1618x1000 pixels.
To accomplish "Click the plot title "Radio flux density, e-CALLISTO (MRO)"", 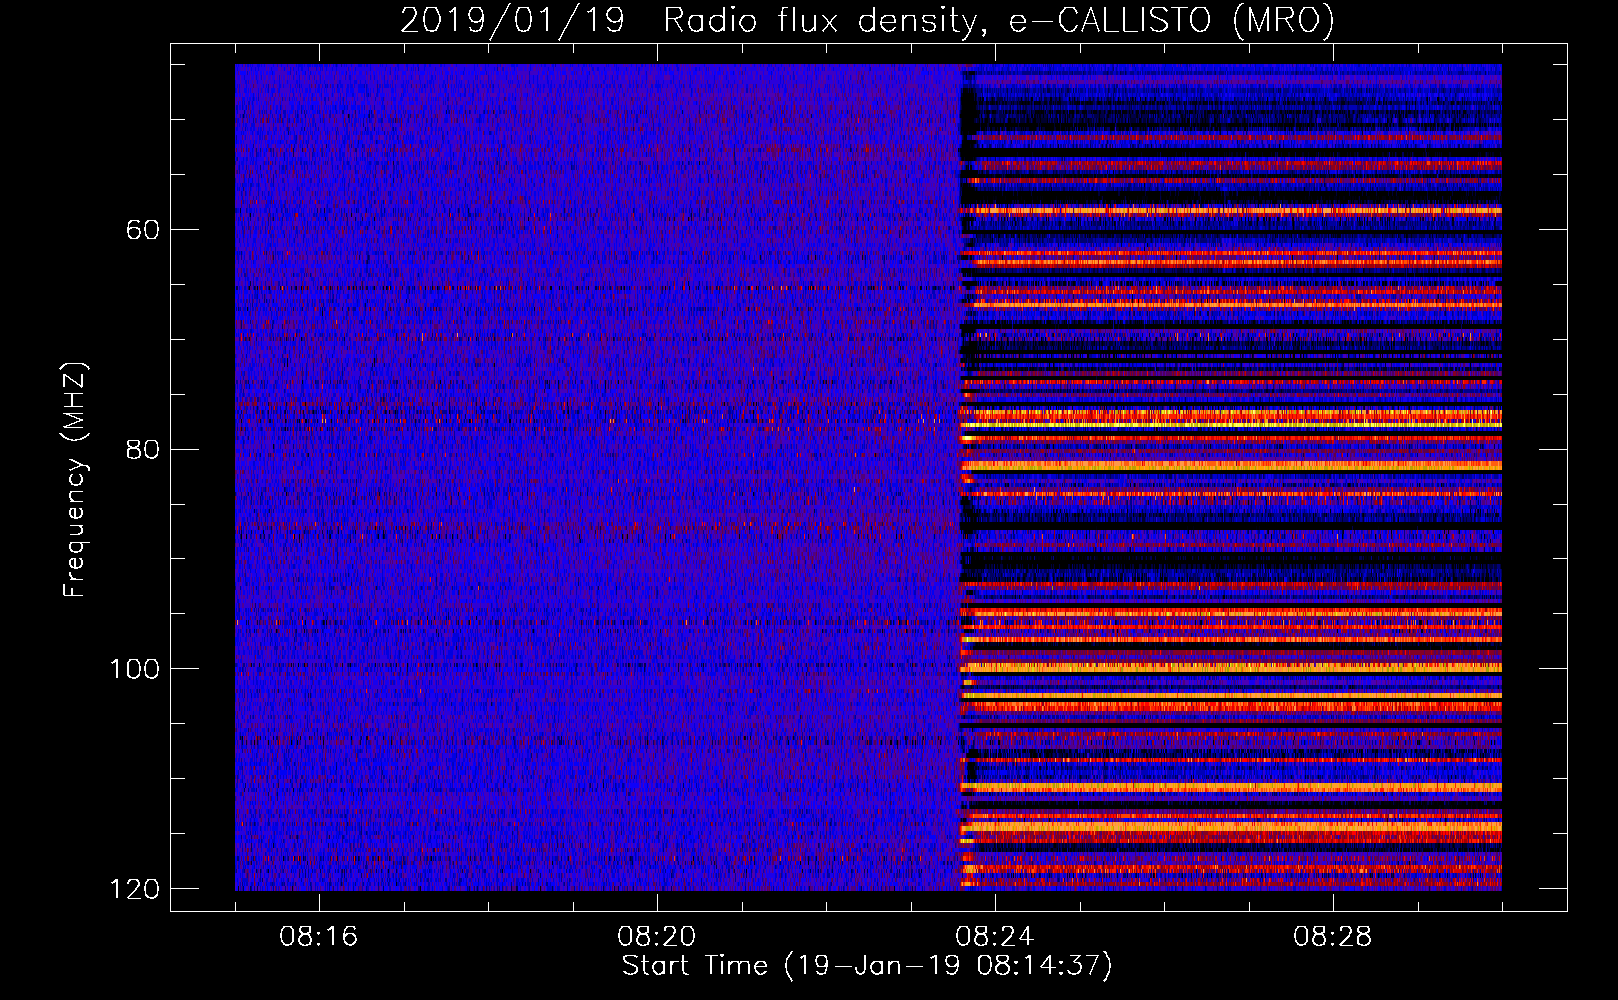I will (999, 20).
